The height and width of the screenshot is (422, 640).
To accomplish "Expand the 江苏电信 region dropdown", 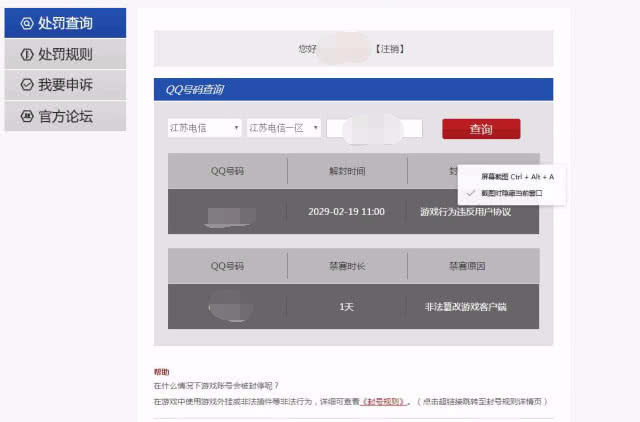I will [x=204, y=128].
